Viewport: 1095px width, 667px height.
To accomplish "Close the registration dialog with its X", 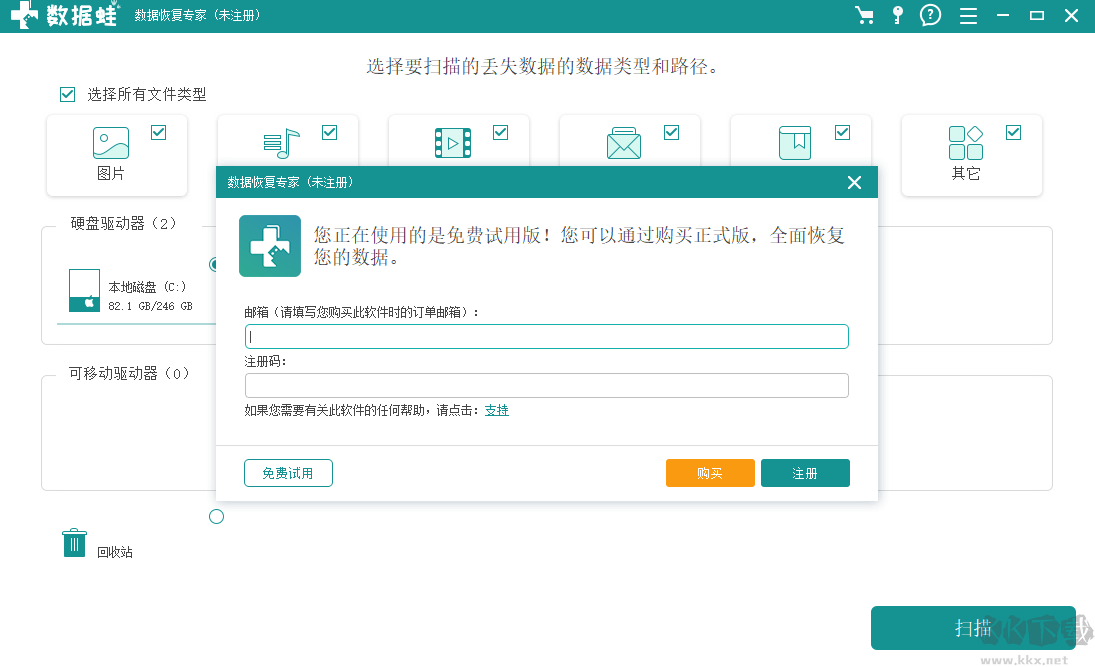I will click(x=854, y=182).
